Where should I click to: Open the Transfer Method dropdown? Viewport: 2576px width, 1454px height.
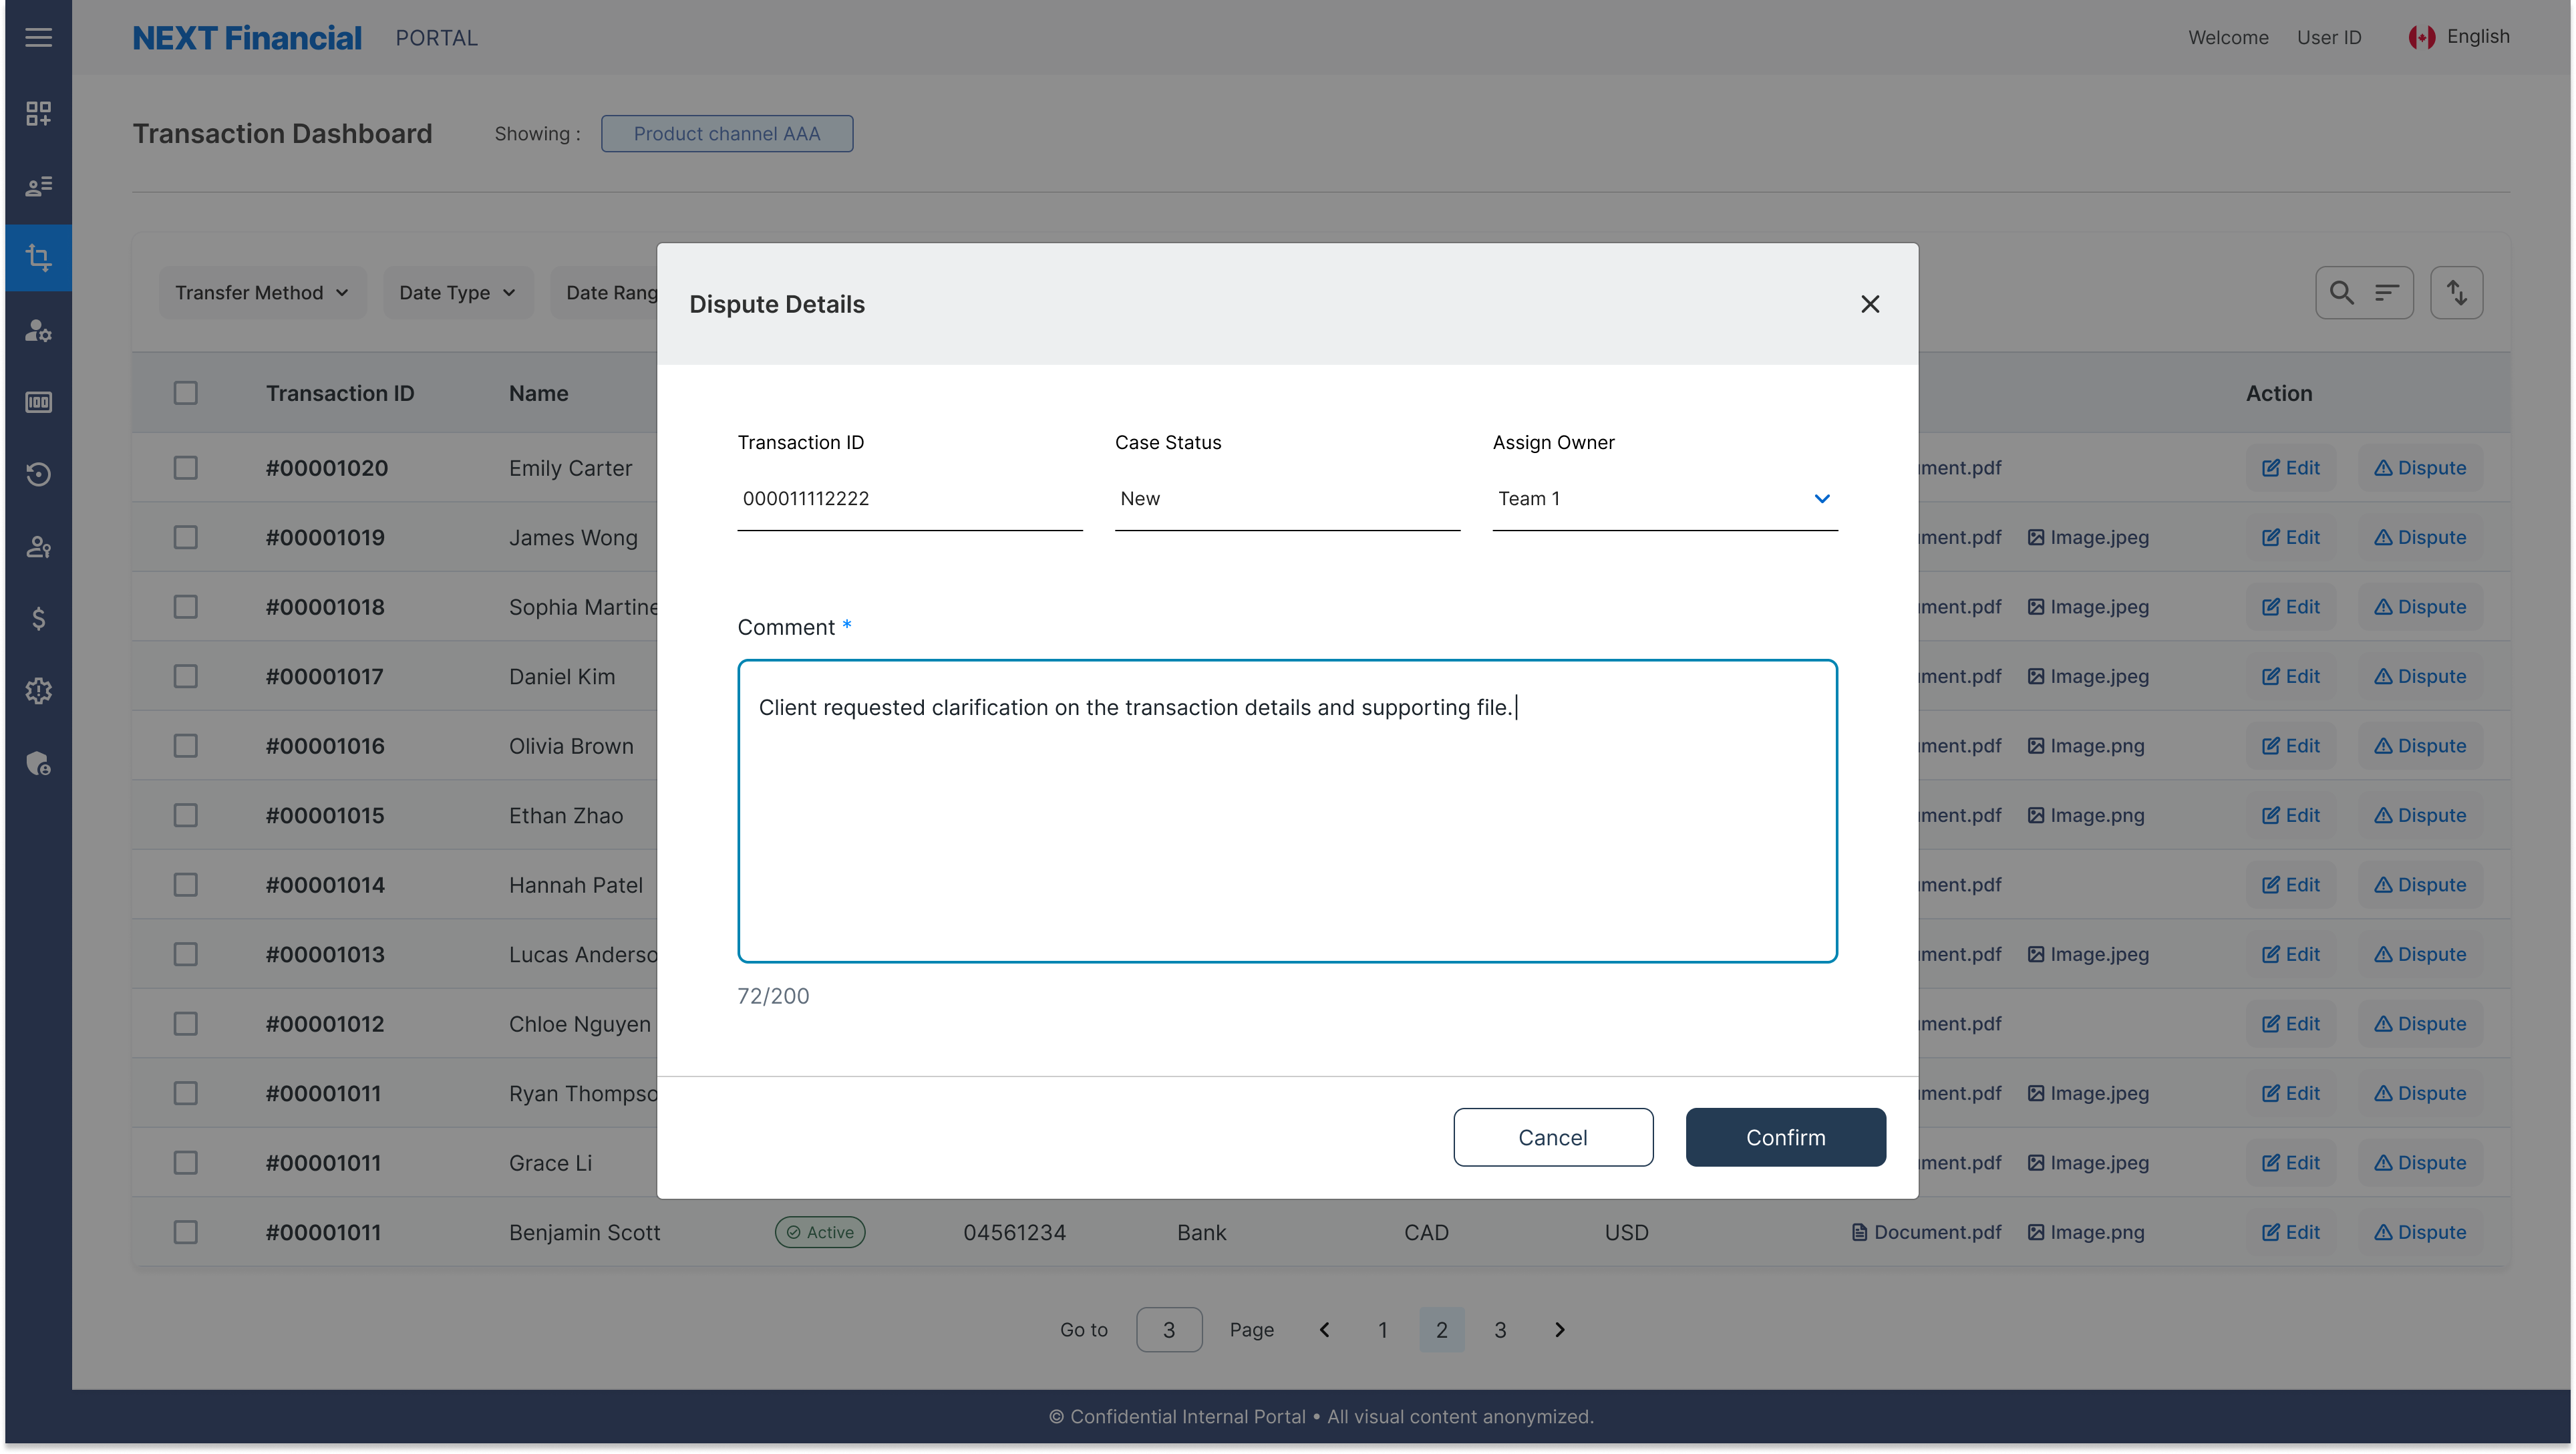pyautogui.click(x=262, y=292)
